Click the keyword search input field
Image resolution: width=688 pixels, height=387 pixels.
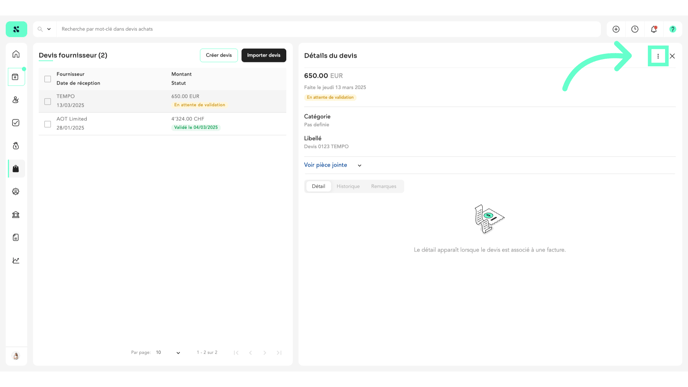click(329, 29)
